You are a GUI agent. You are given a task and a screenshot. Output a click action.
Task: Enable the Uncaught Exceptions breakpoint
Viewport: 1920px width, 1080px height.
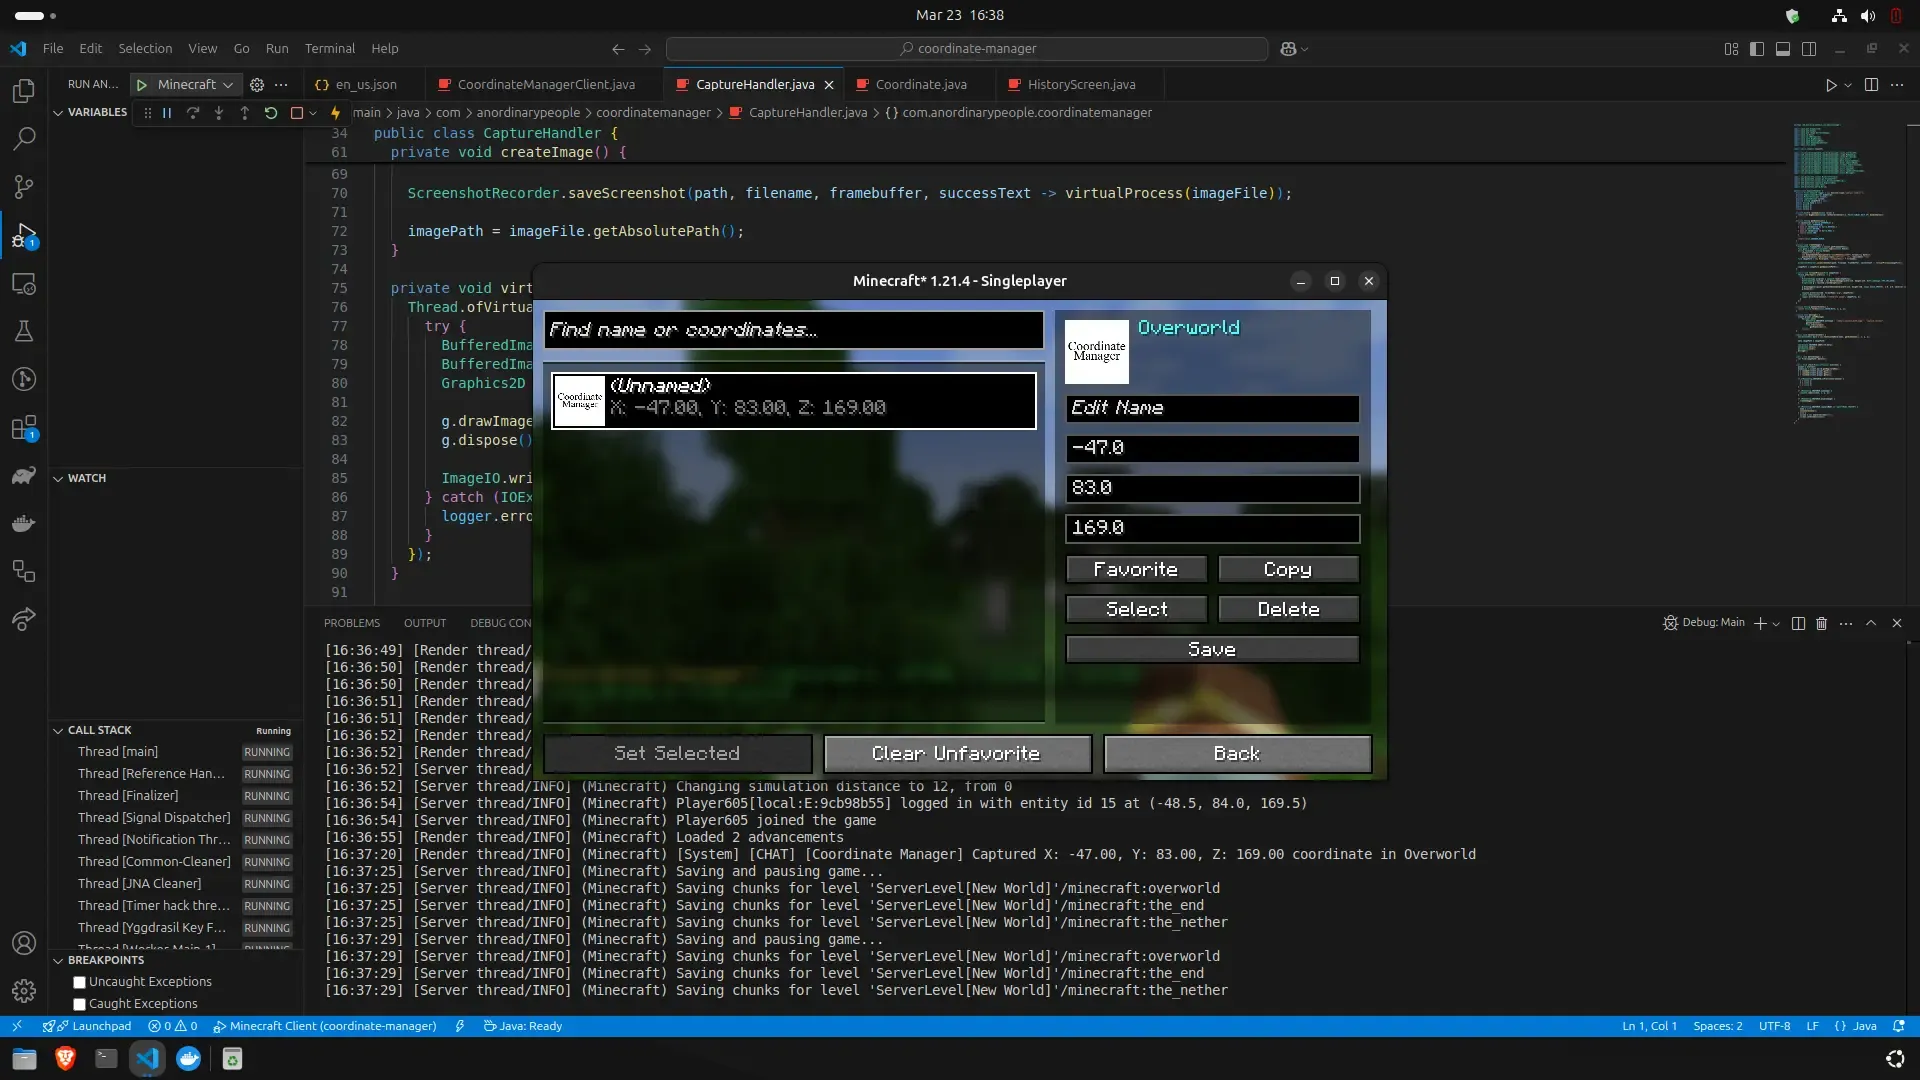pyautogui.click(x=80, y=982)
